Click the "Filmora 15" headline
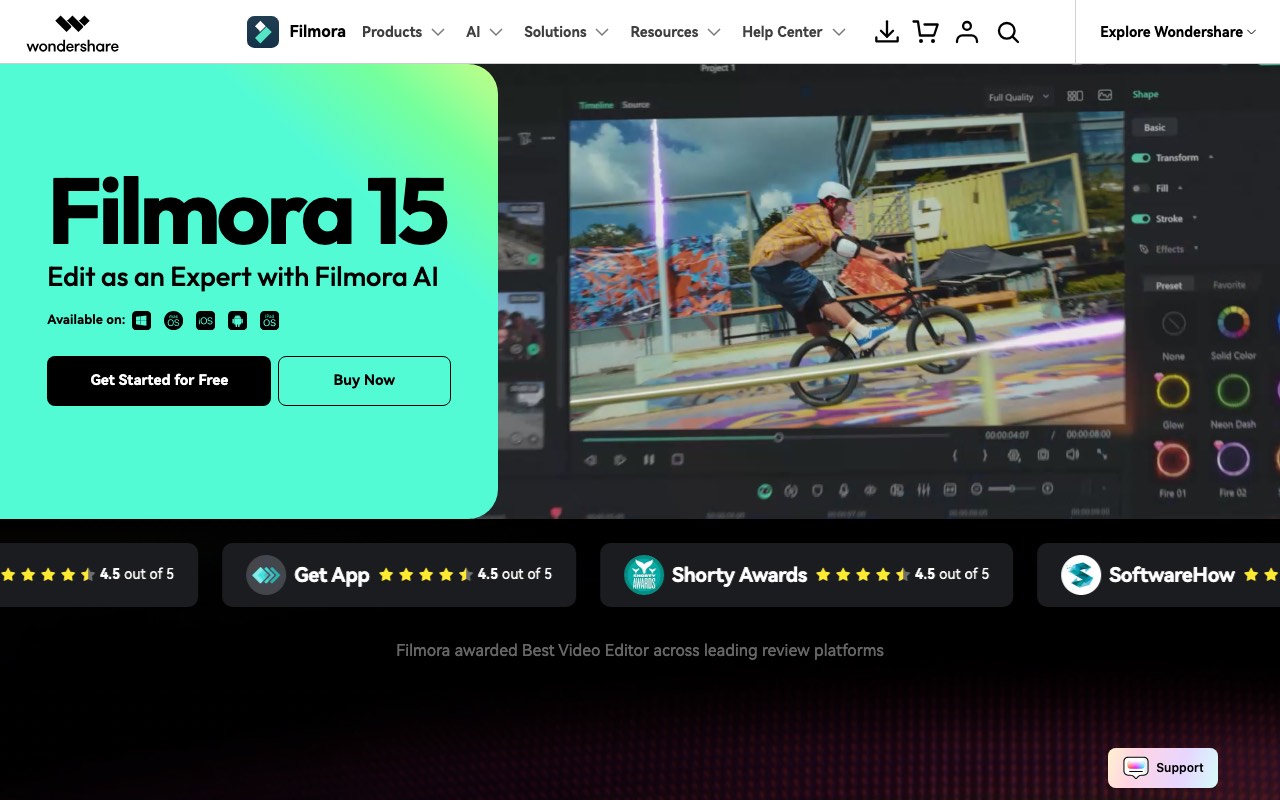 click(x=248, y=211)
